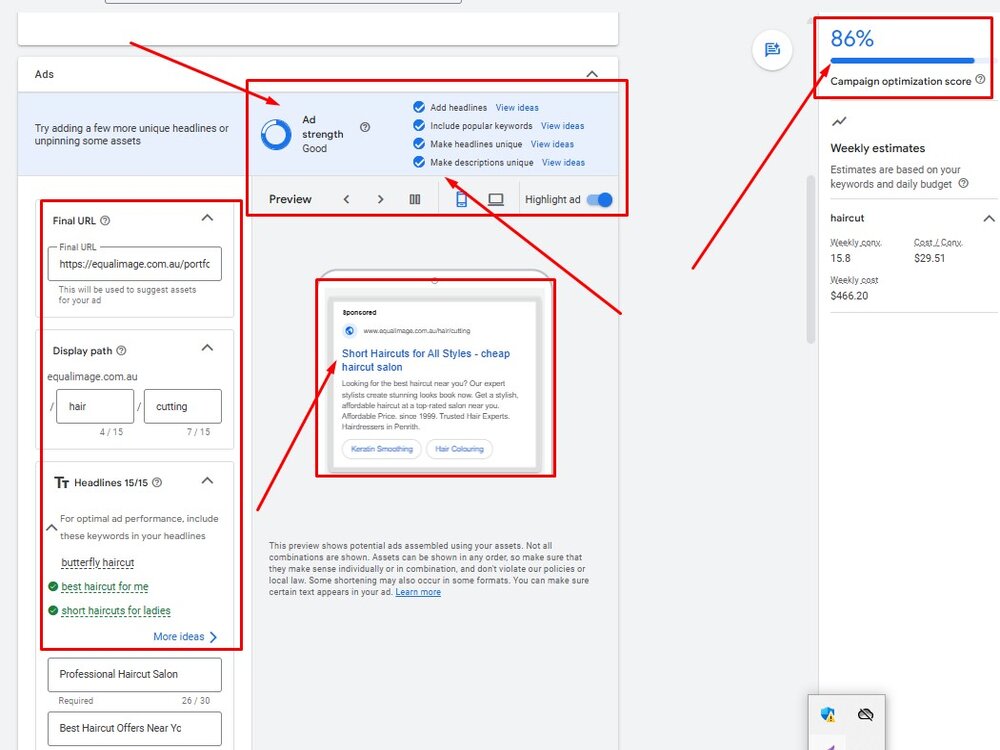
Task: Click More ideas link
Action: click(x=185, y=636)
